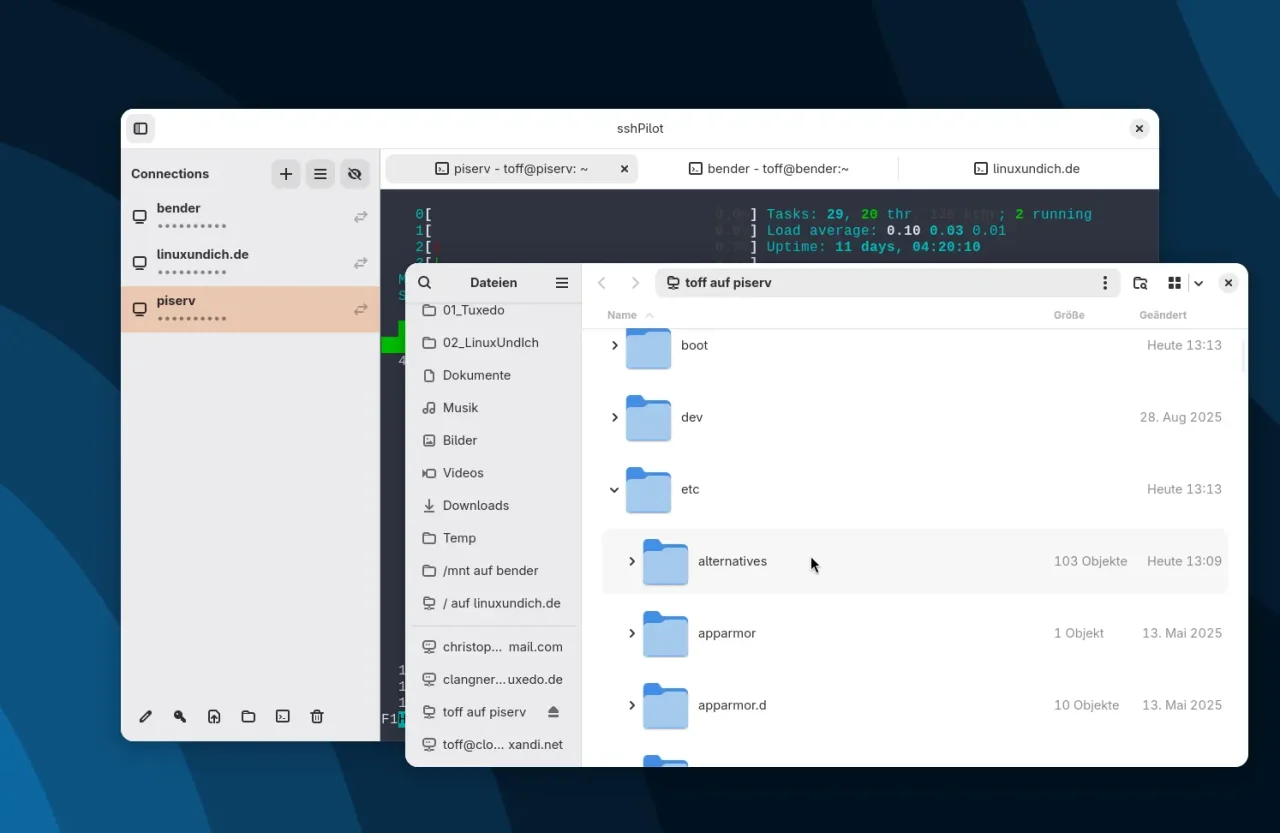Screen dimensions: 1280x833
Task: Add a new connection with the plus button
Action: 286,173
